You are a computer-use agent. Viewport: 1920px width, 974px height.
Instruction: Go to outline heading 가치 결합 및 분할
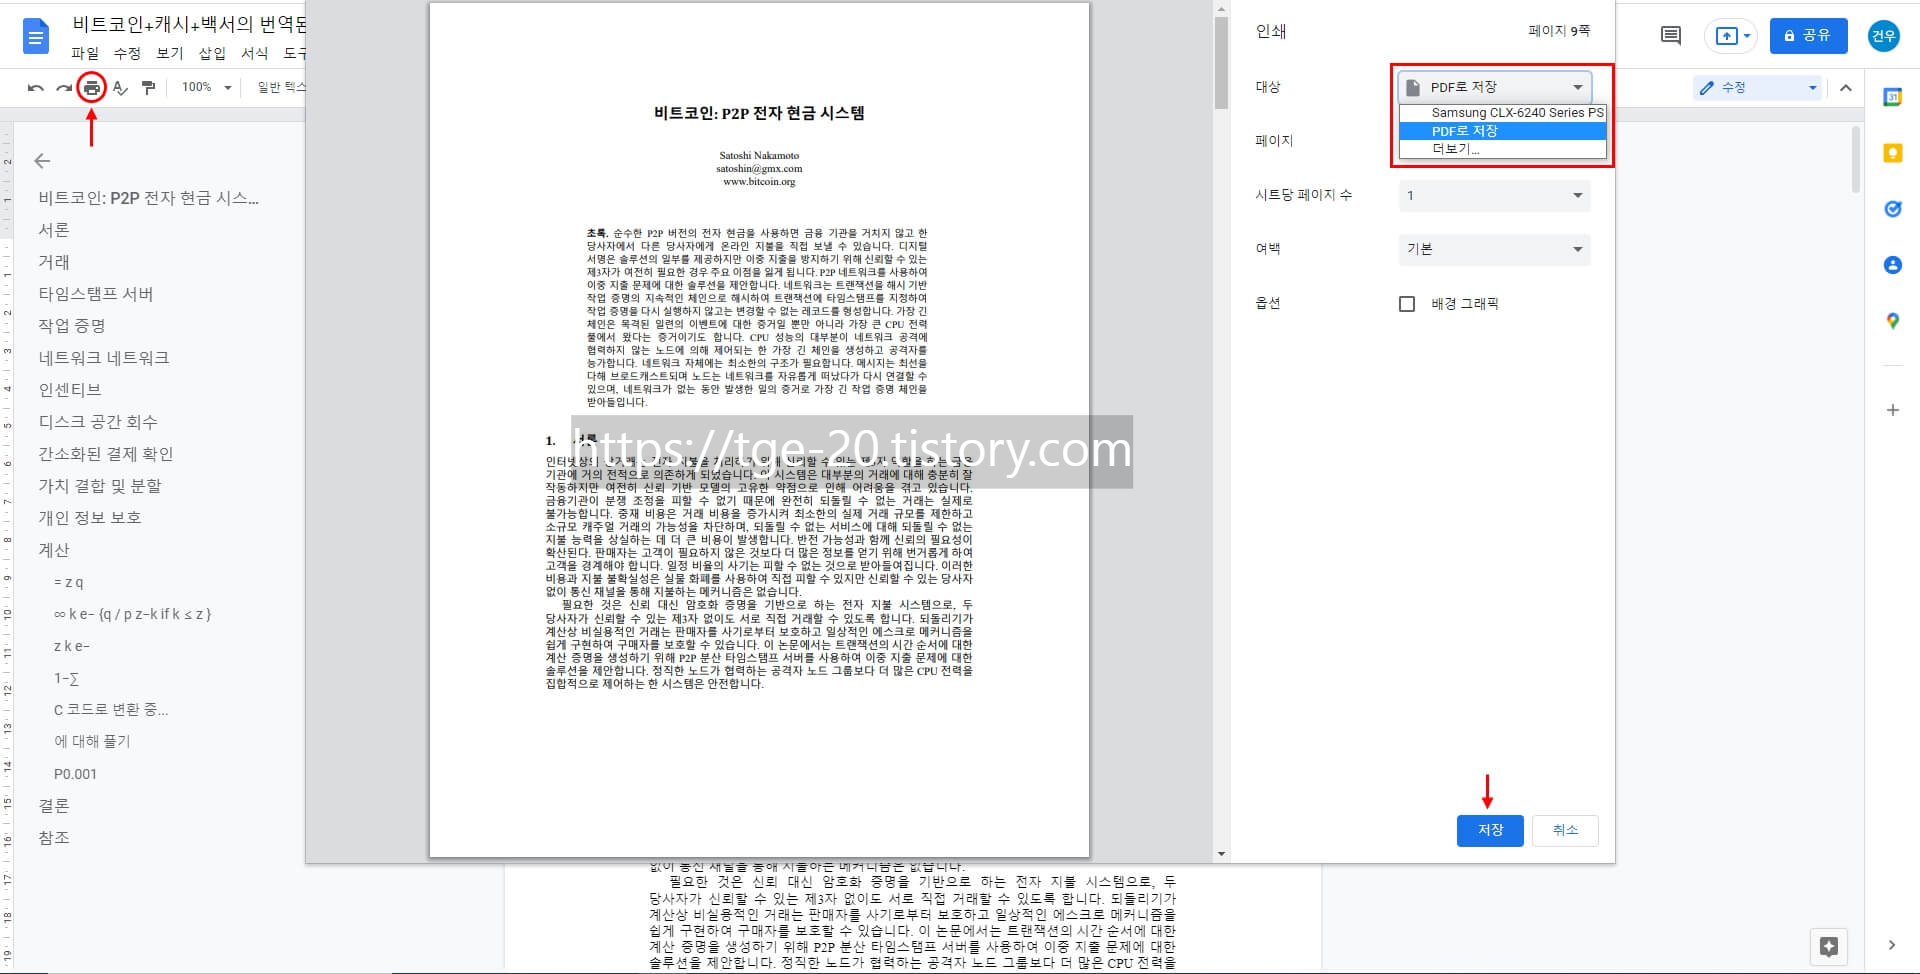click(x=100, y=486)
